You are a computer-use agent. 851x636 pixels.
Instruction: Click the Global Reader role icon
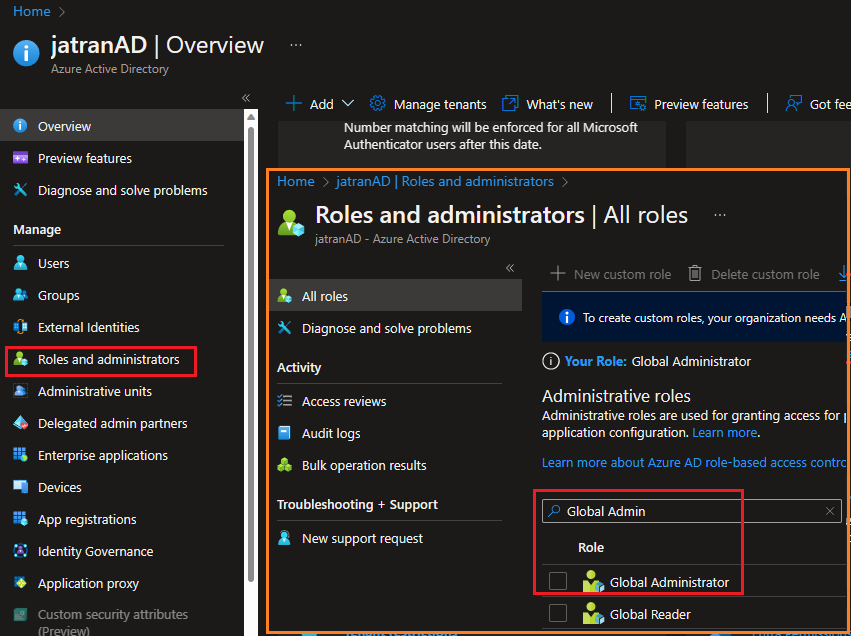click(x=593, y=614)
